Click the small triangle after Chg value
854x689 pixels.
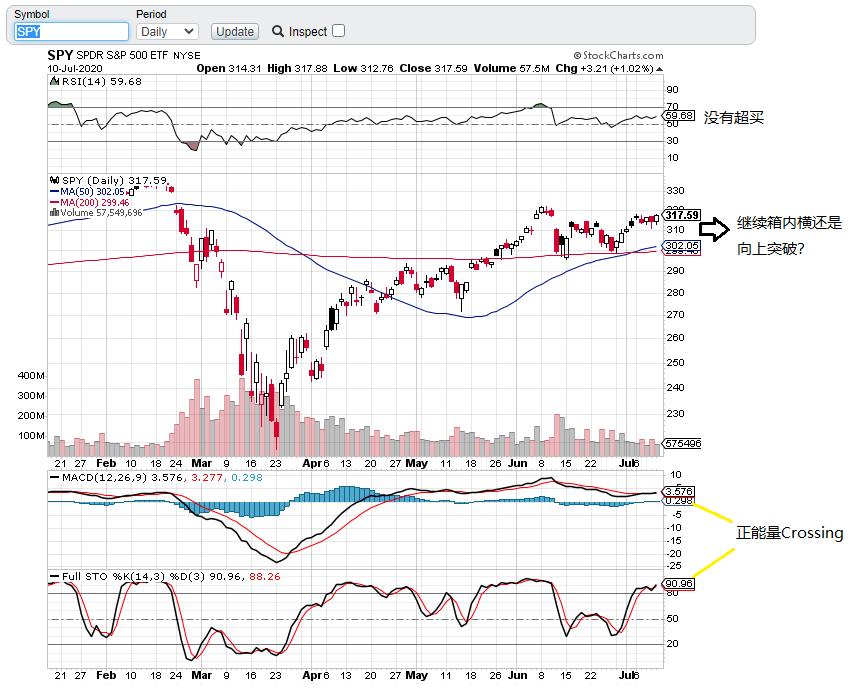(660, 69)
